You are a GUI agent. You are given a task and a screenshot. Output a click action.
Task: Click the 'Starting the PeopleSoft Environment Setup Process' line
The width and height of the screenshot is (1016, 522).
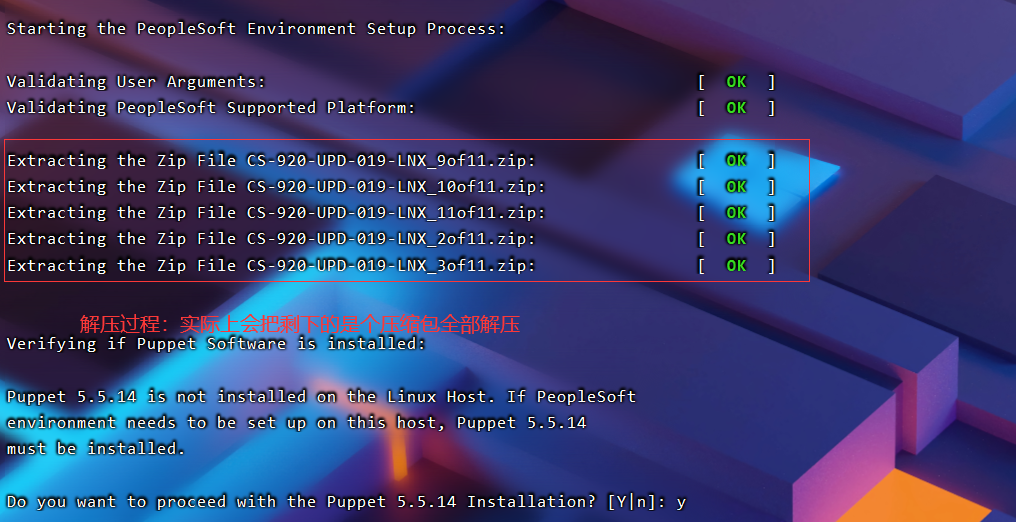click(x=256, y=29)
